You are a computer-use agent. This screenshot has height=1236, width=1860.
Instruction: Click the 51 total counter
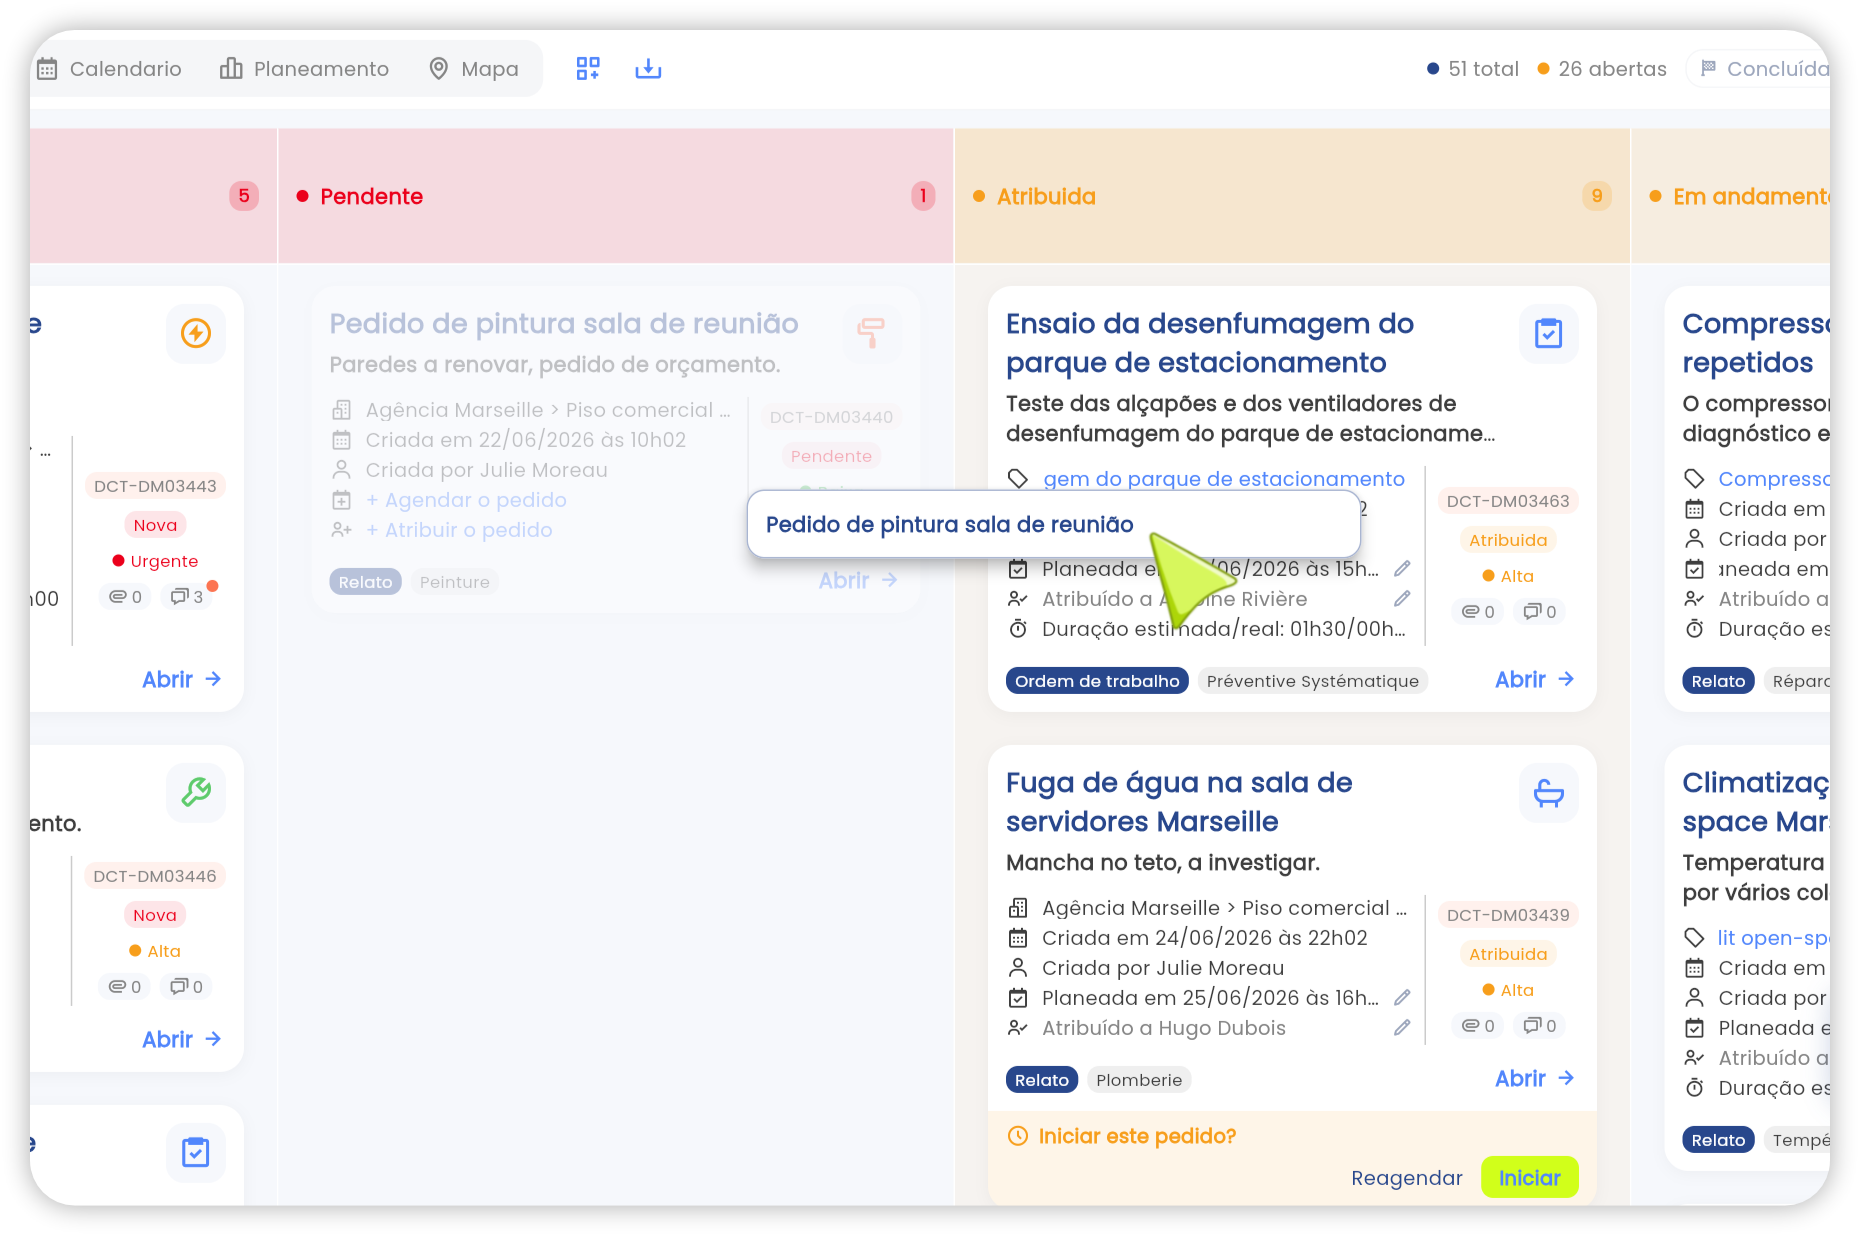pyautogui.click(x=1473, y=69)
